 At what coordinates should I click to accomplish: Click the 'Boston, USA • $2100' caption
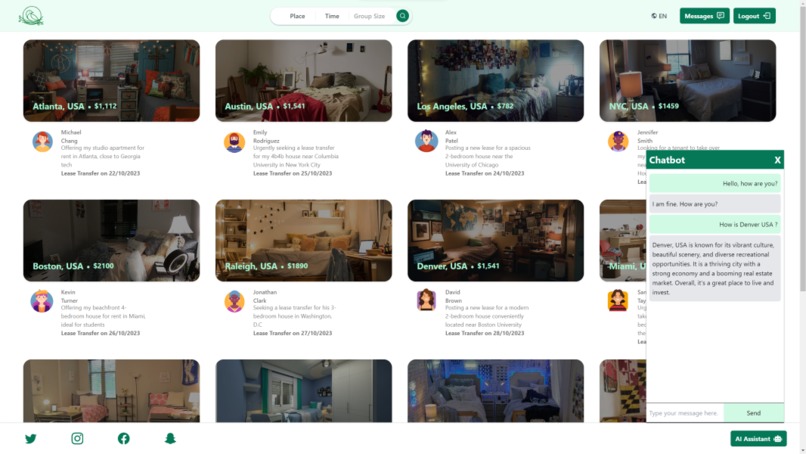click(73, 266)
